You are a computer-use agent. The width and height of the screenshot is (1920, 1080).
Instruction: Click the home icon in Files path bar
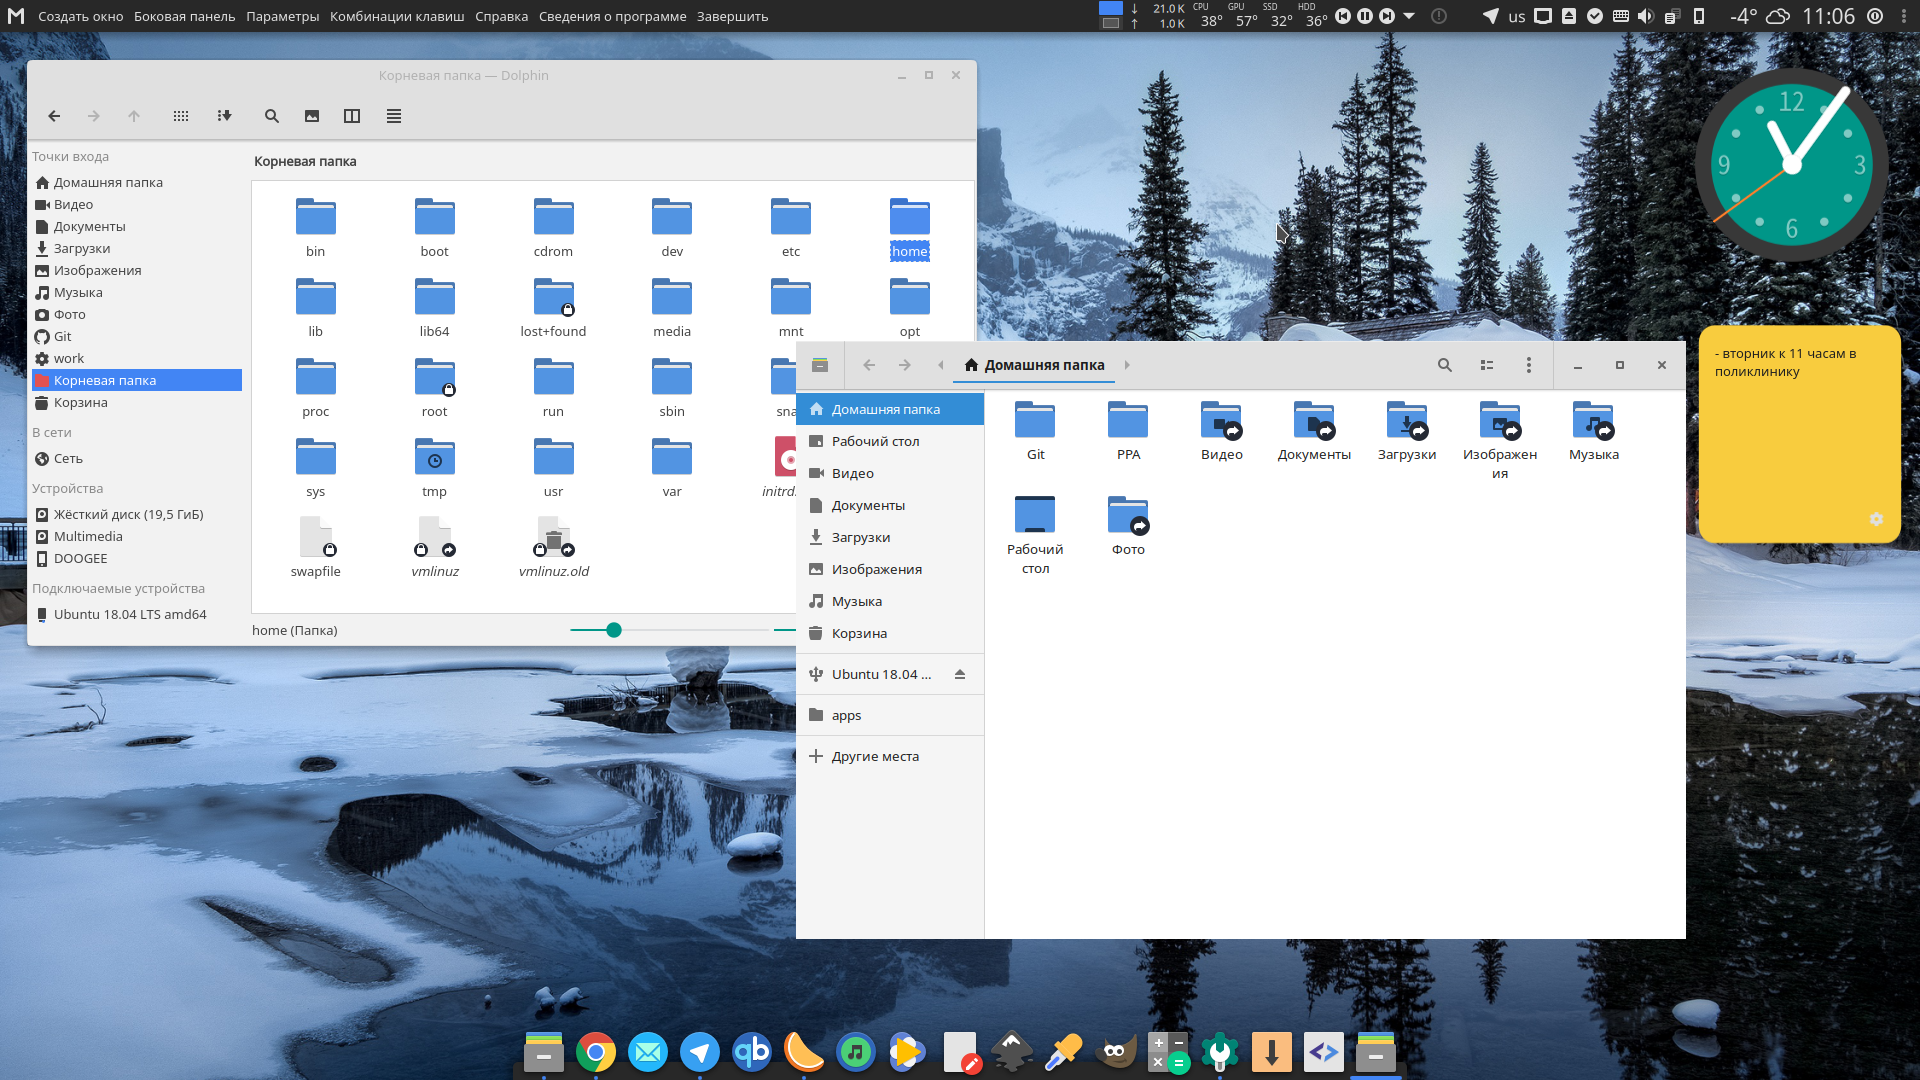coord(969,365)
